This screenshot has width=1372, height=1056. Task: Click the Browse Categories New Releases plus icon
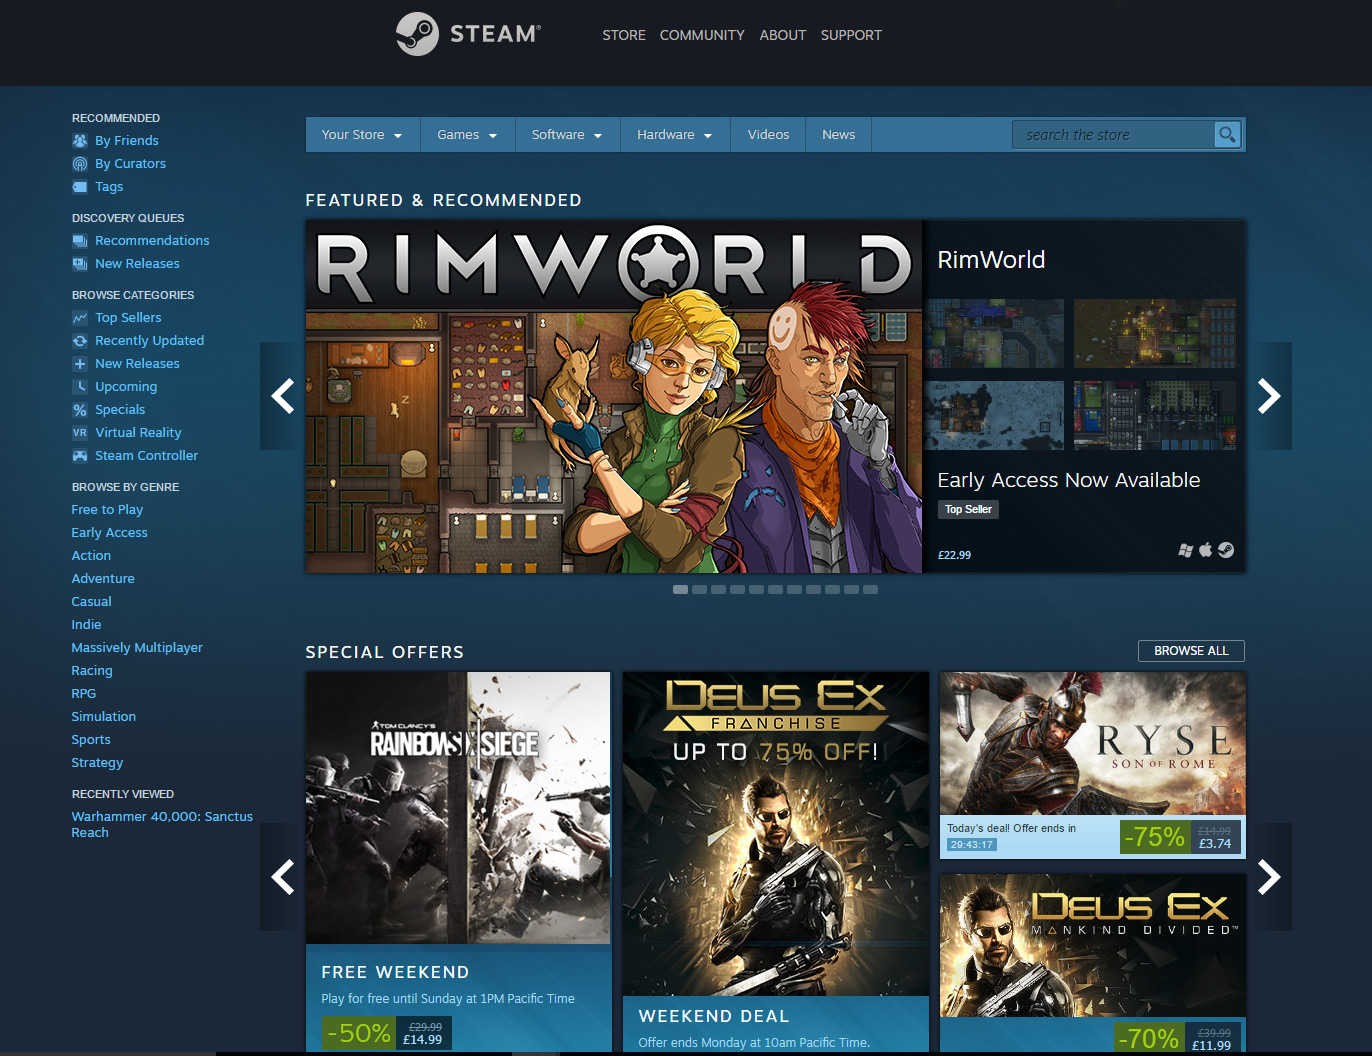coord(80,364)
